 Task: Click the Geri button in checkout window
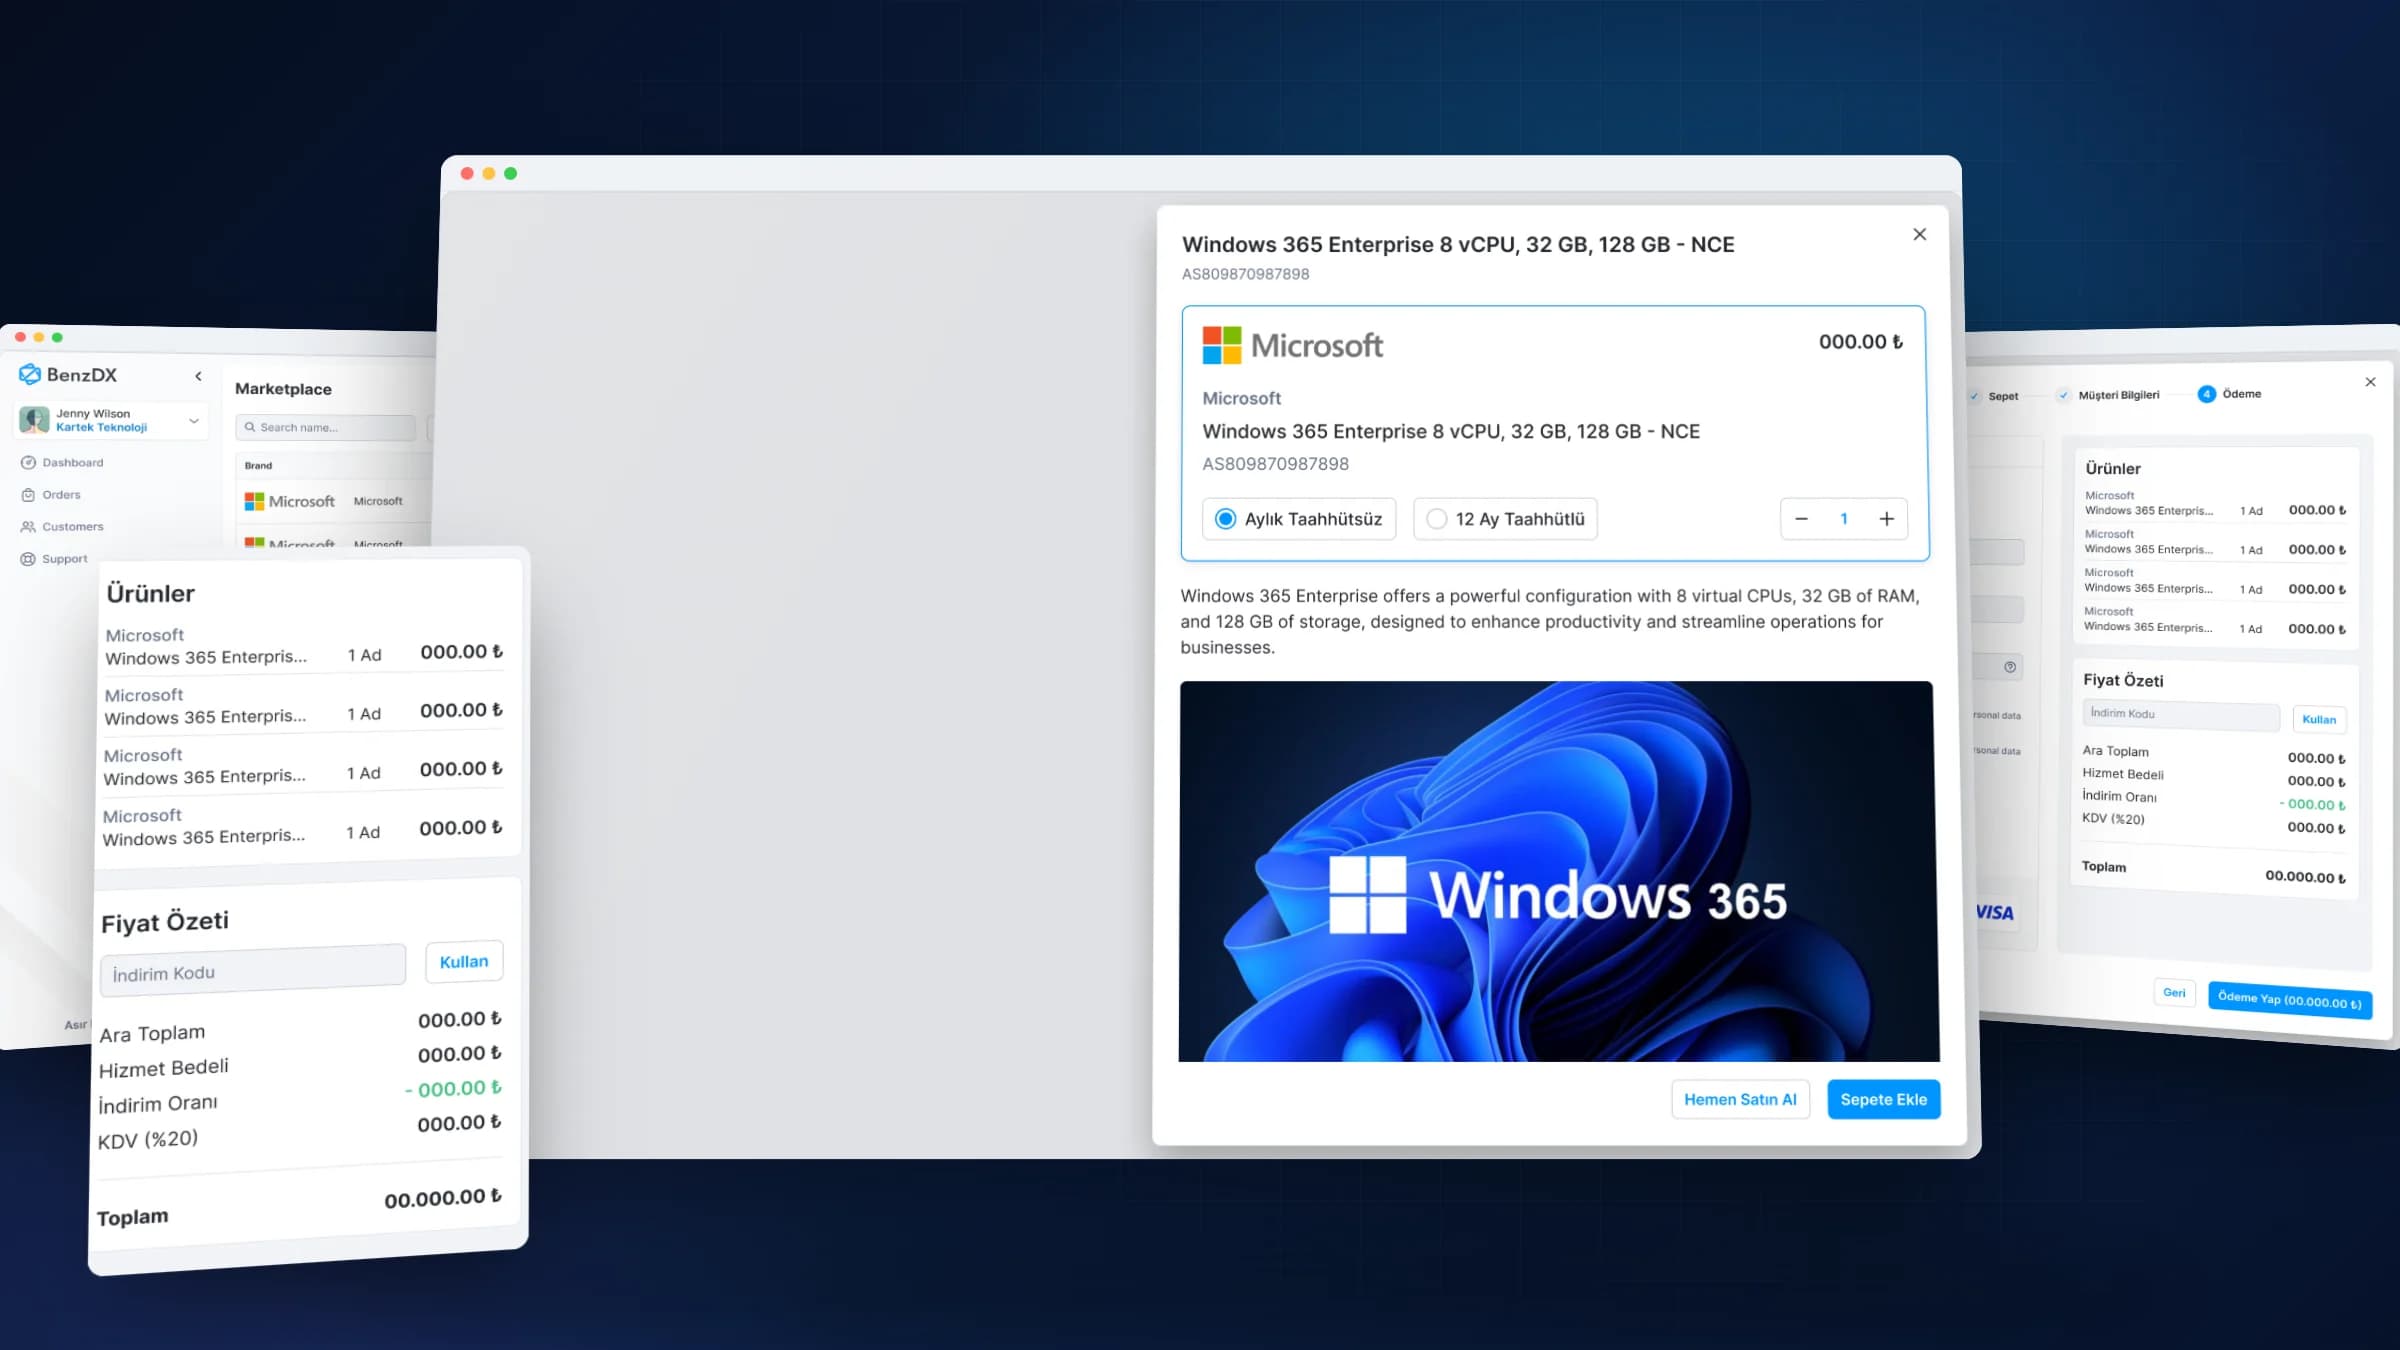(x=2174, y=992)
